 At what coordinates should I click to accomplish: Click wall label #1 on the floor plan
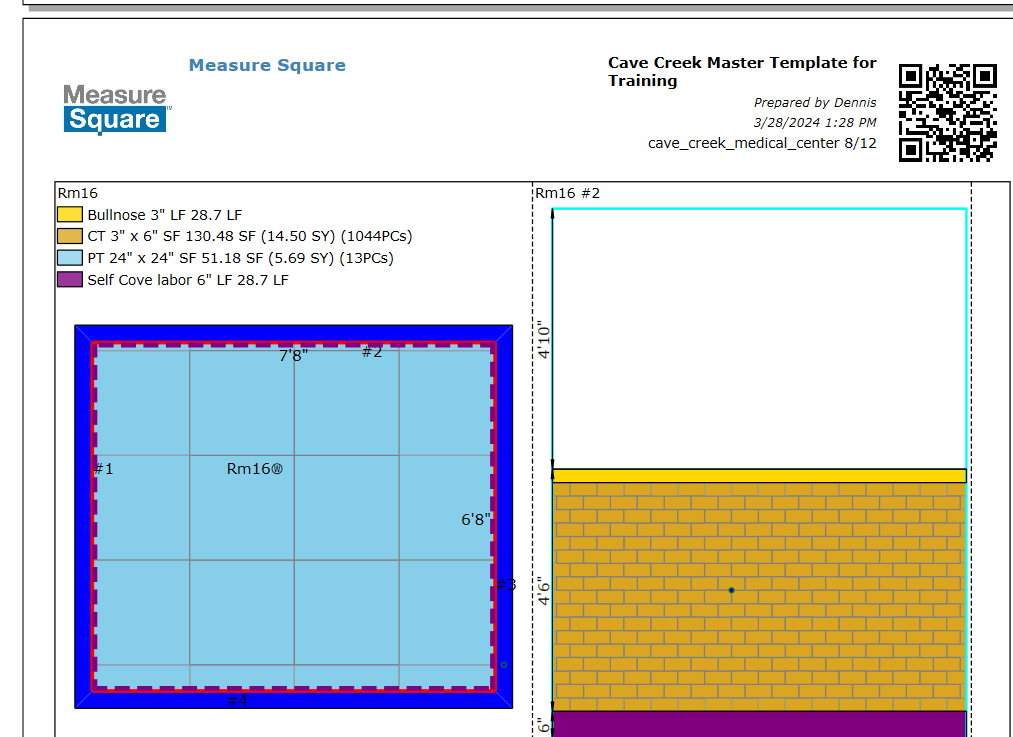104,469
